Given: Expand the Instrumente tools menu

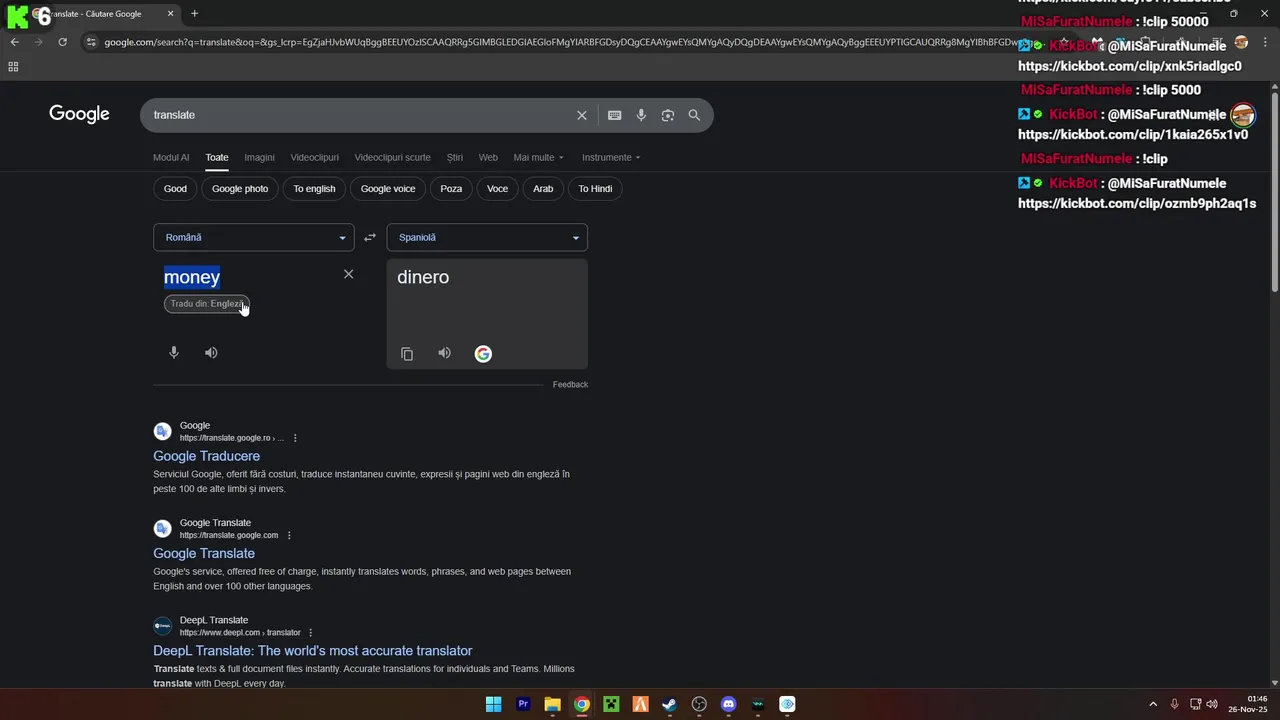Looking at the screenshot, I should [611, 157].
